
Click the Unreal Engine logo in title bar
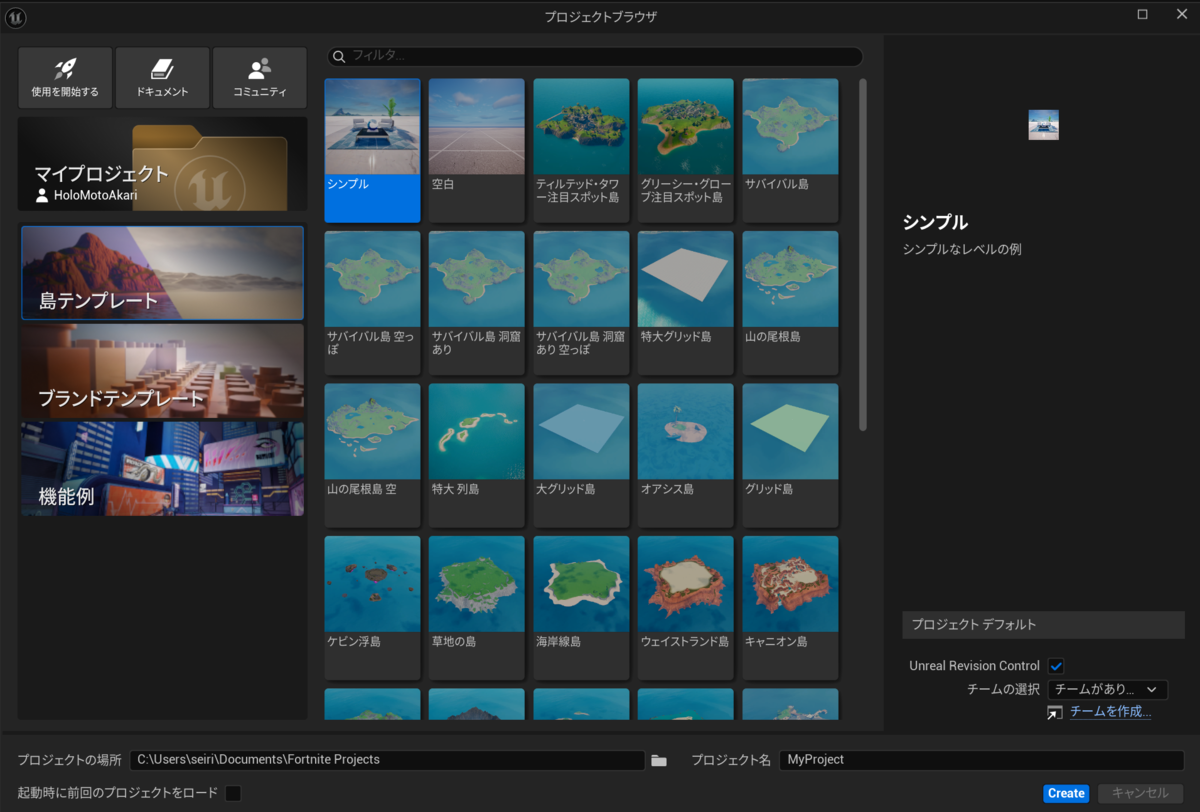(15, 16)
